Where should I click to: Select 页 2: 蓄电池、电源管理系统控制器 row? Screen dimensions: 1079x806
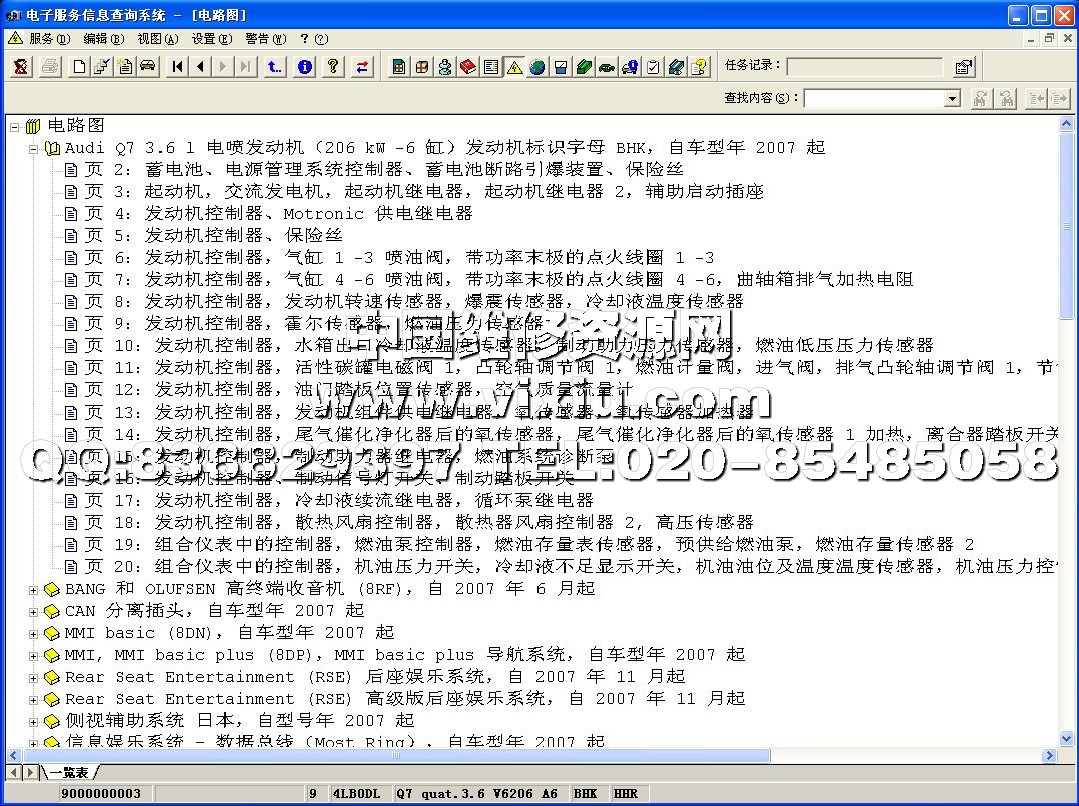[374, 169]
